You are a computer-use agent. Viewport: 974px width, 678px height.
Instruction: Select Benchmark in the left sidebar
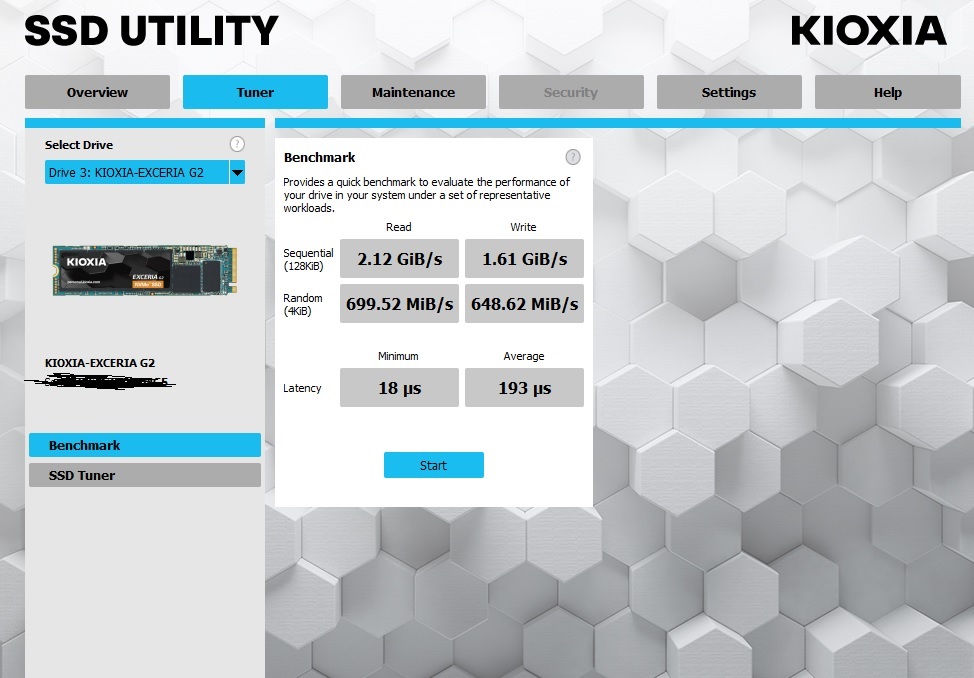point(145,445)
